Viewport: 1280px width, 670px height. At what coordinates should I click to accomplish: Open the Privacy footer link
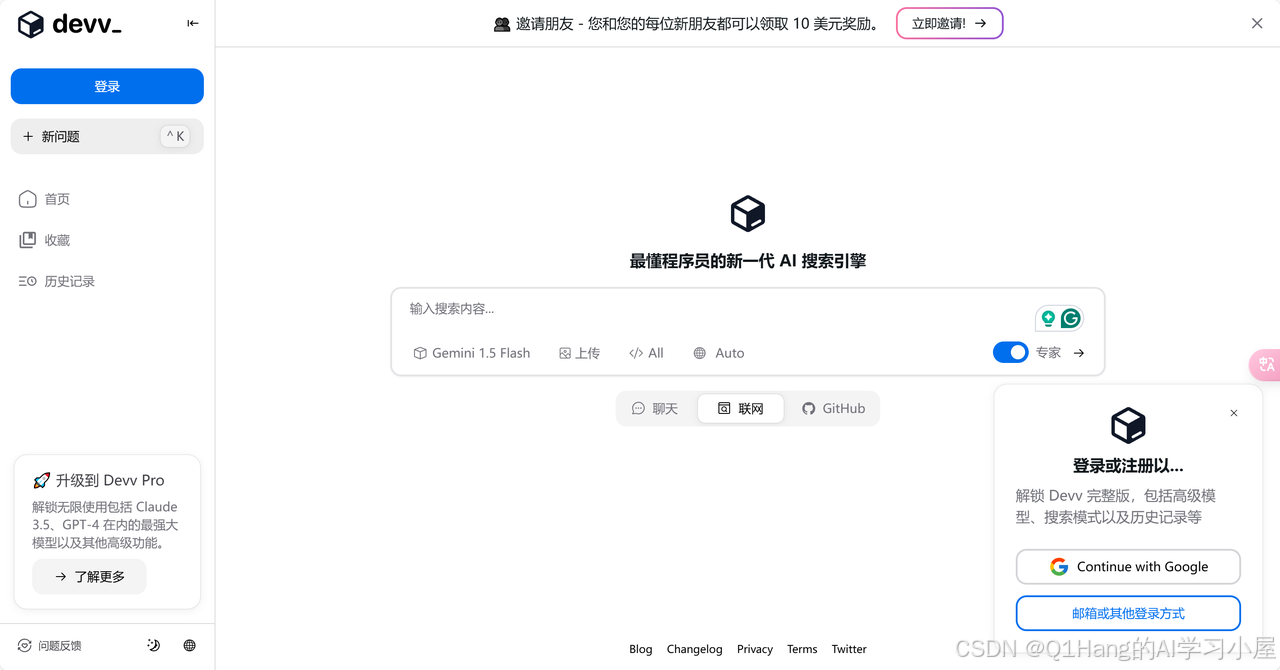click(x=755, y=649)
